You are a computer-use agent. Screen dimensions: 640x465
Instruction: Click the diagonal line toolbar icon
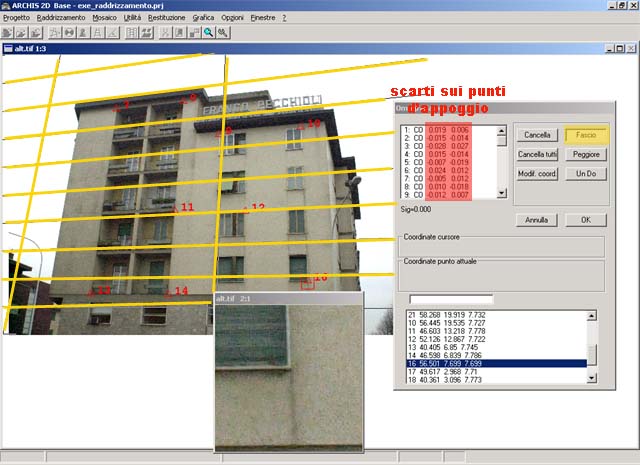(x=113, y=33)
